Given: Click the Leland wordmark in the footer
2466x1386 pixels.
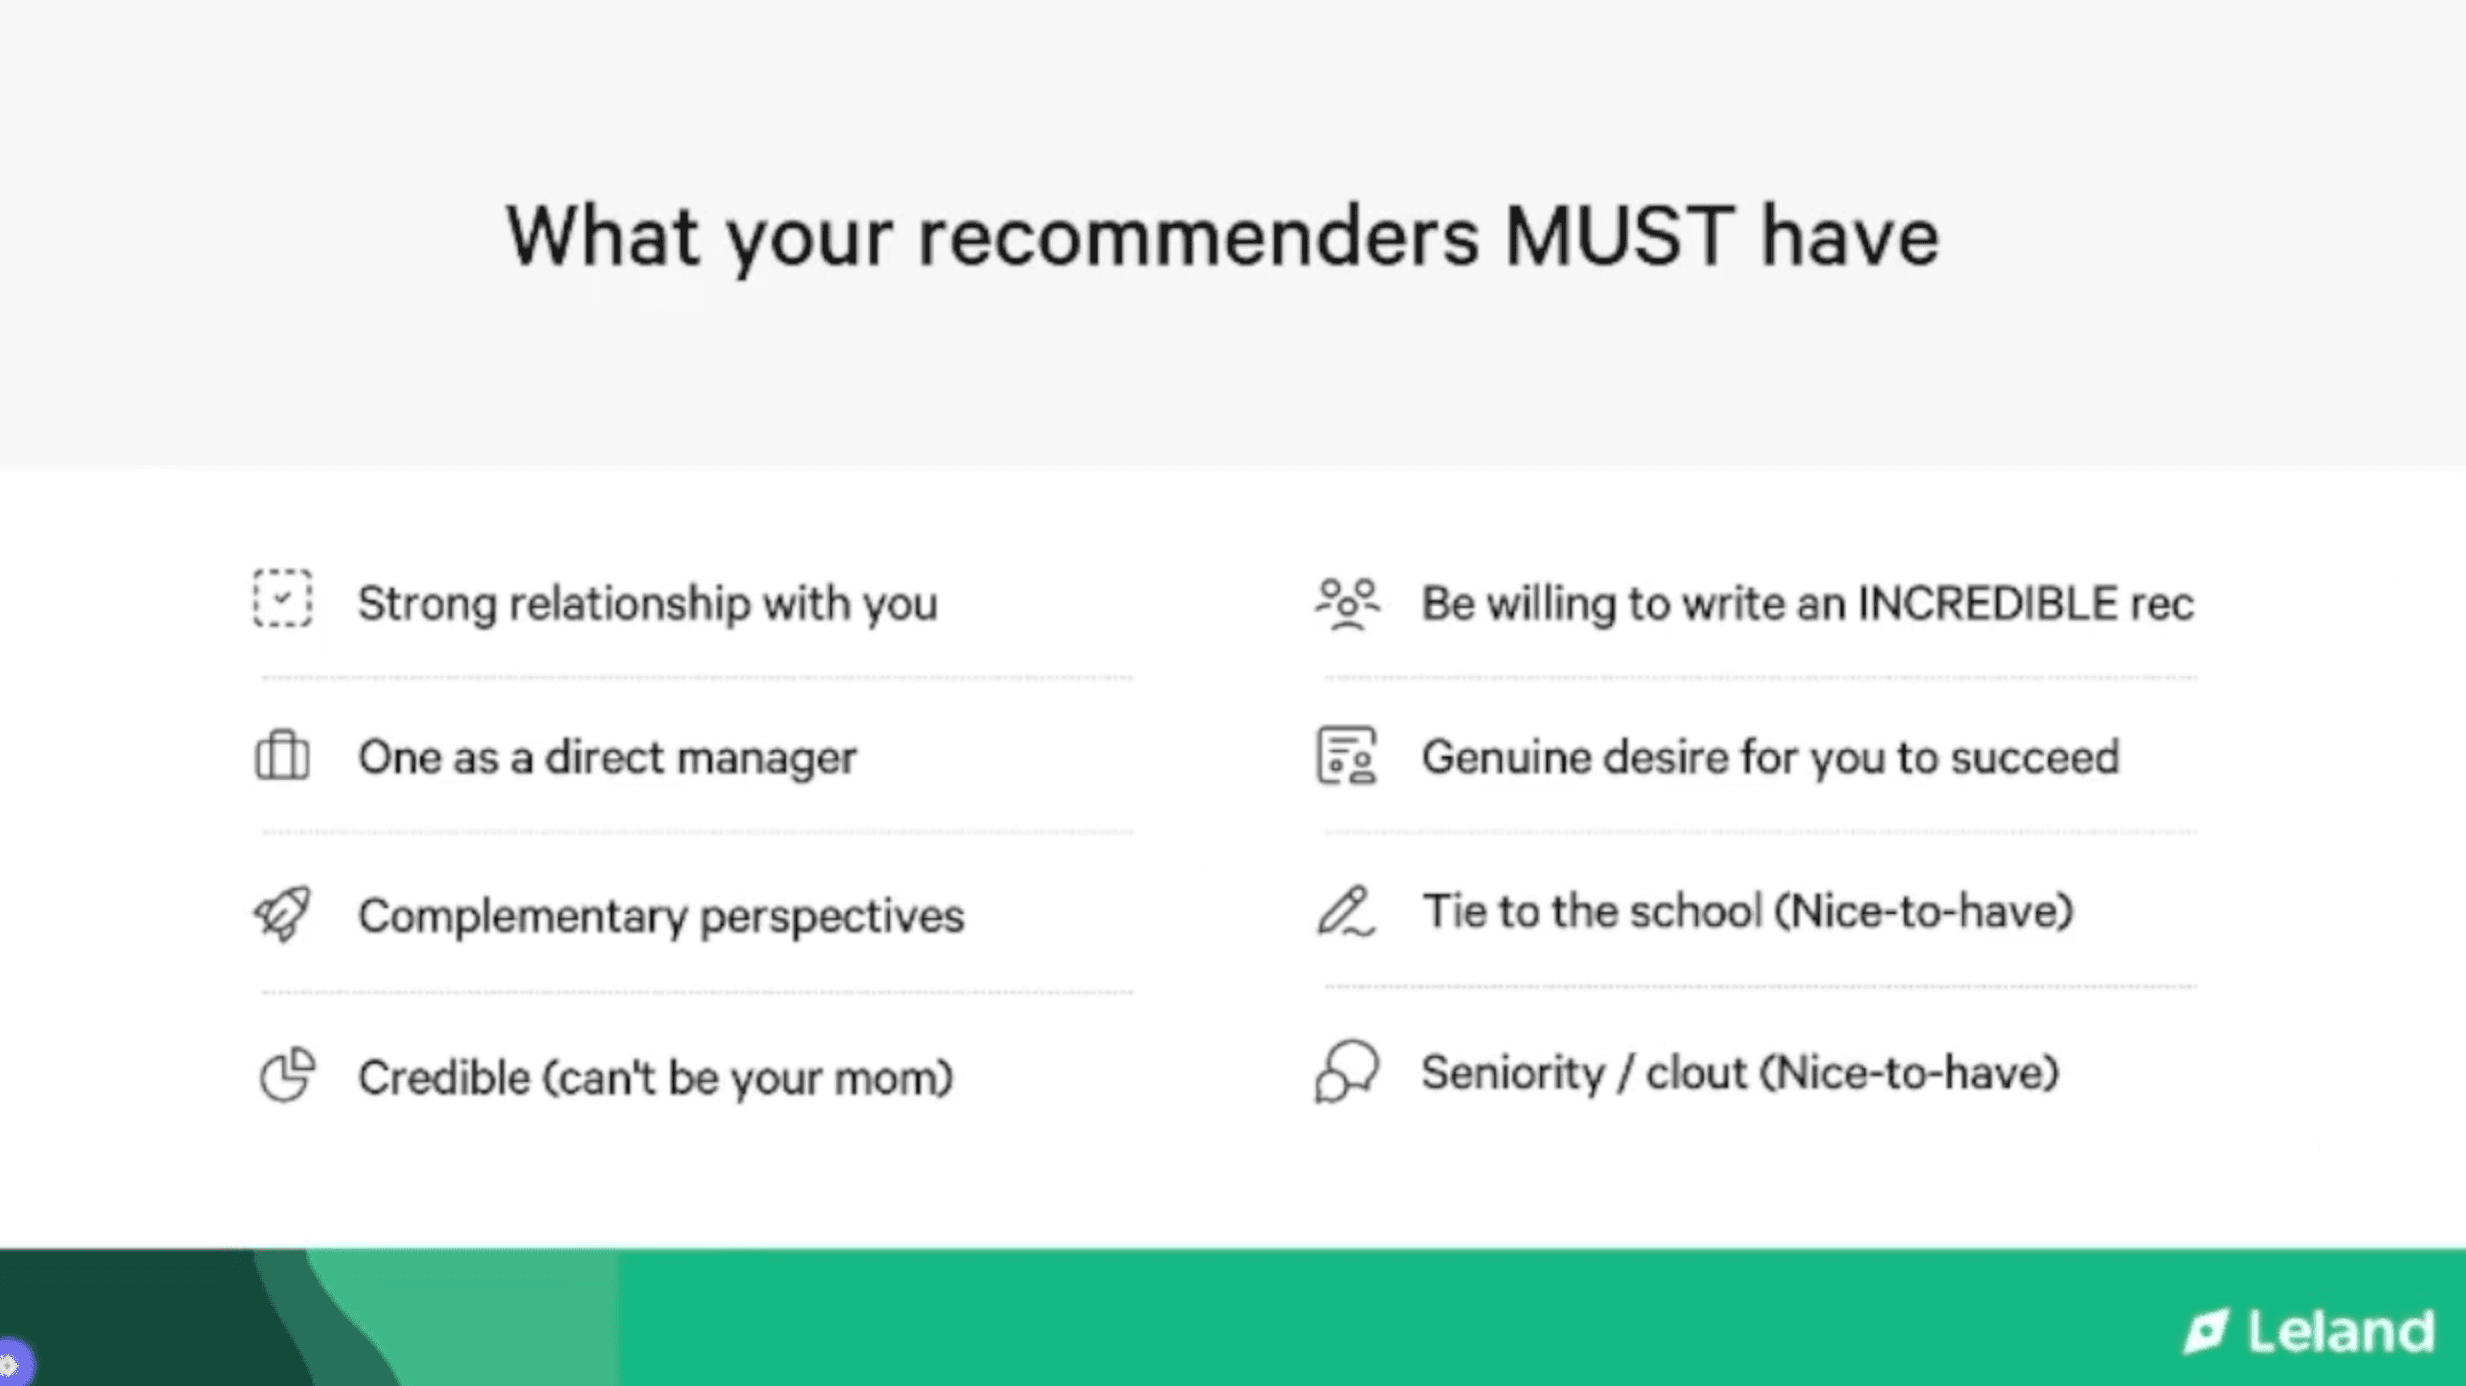Looking at the screenshot, I should (2341, 1331).
